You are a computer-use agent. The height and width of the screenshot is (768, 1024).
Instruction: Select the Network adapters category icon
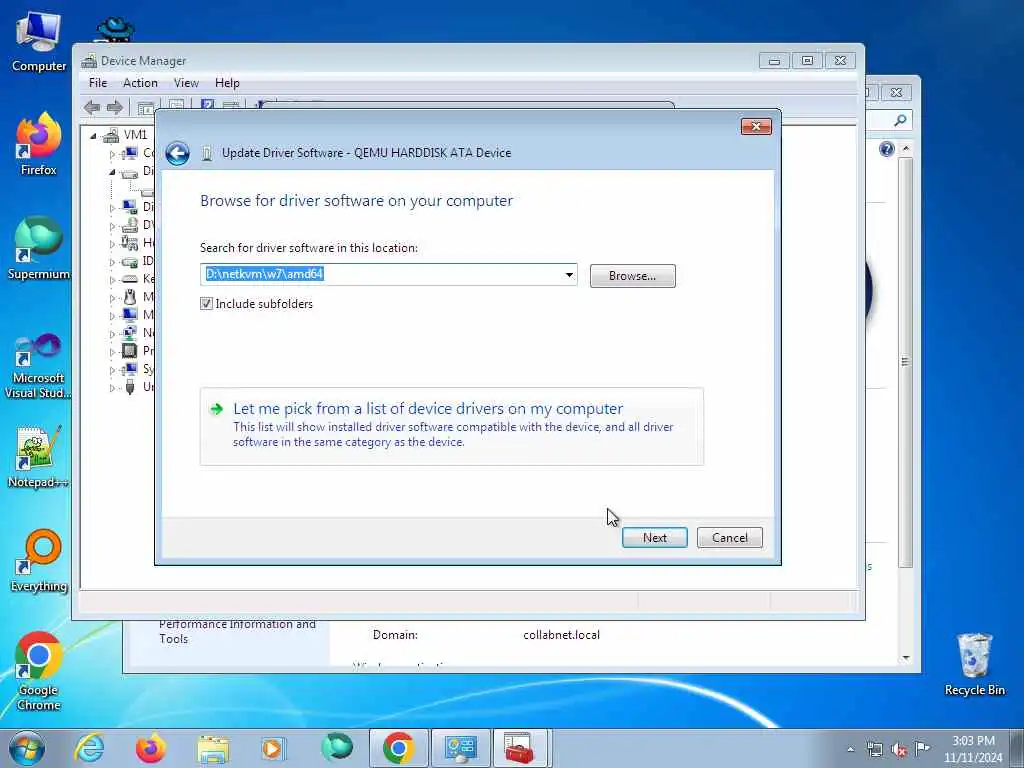pyautogui.click(x=130, y=333)
